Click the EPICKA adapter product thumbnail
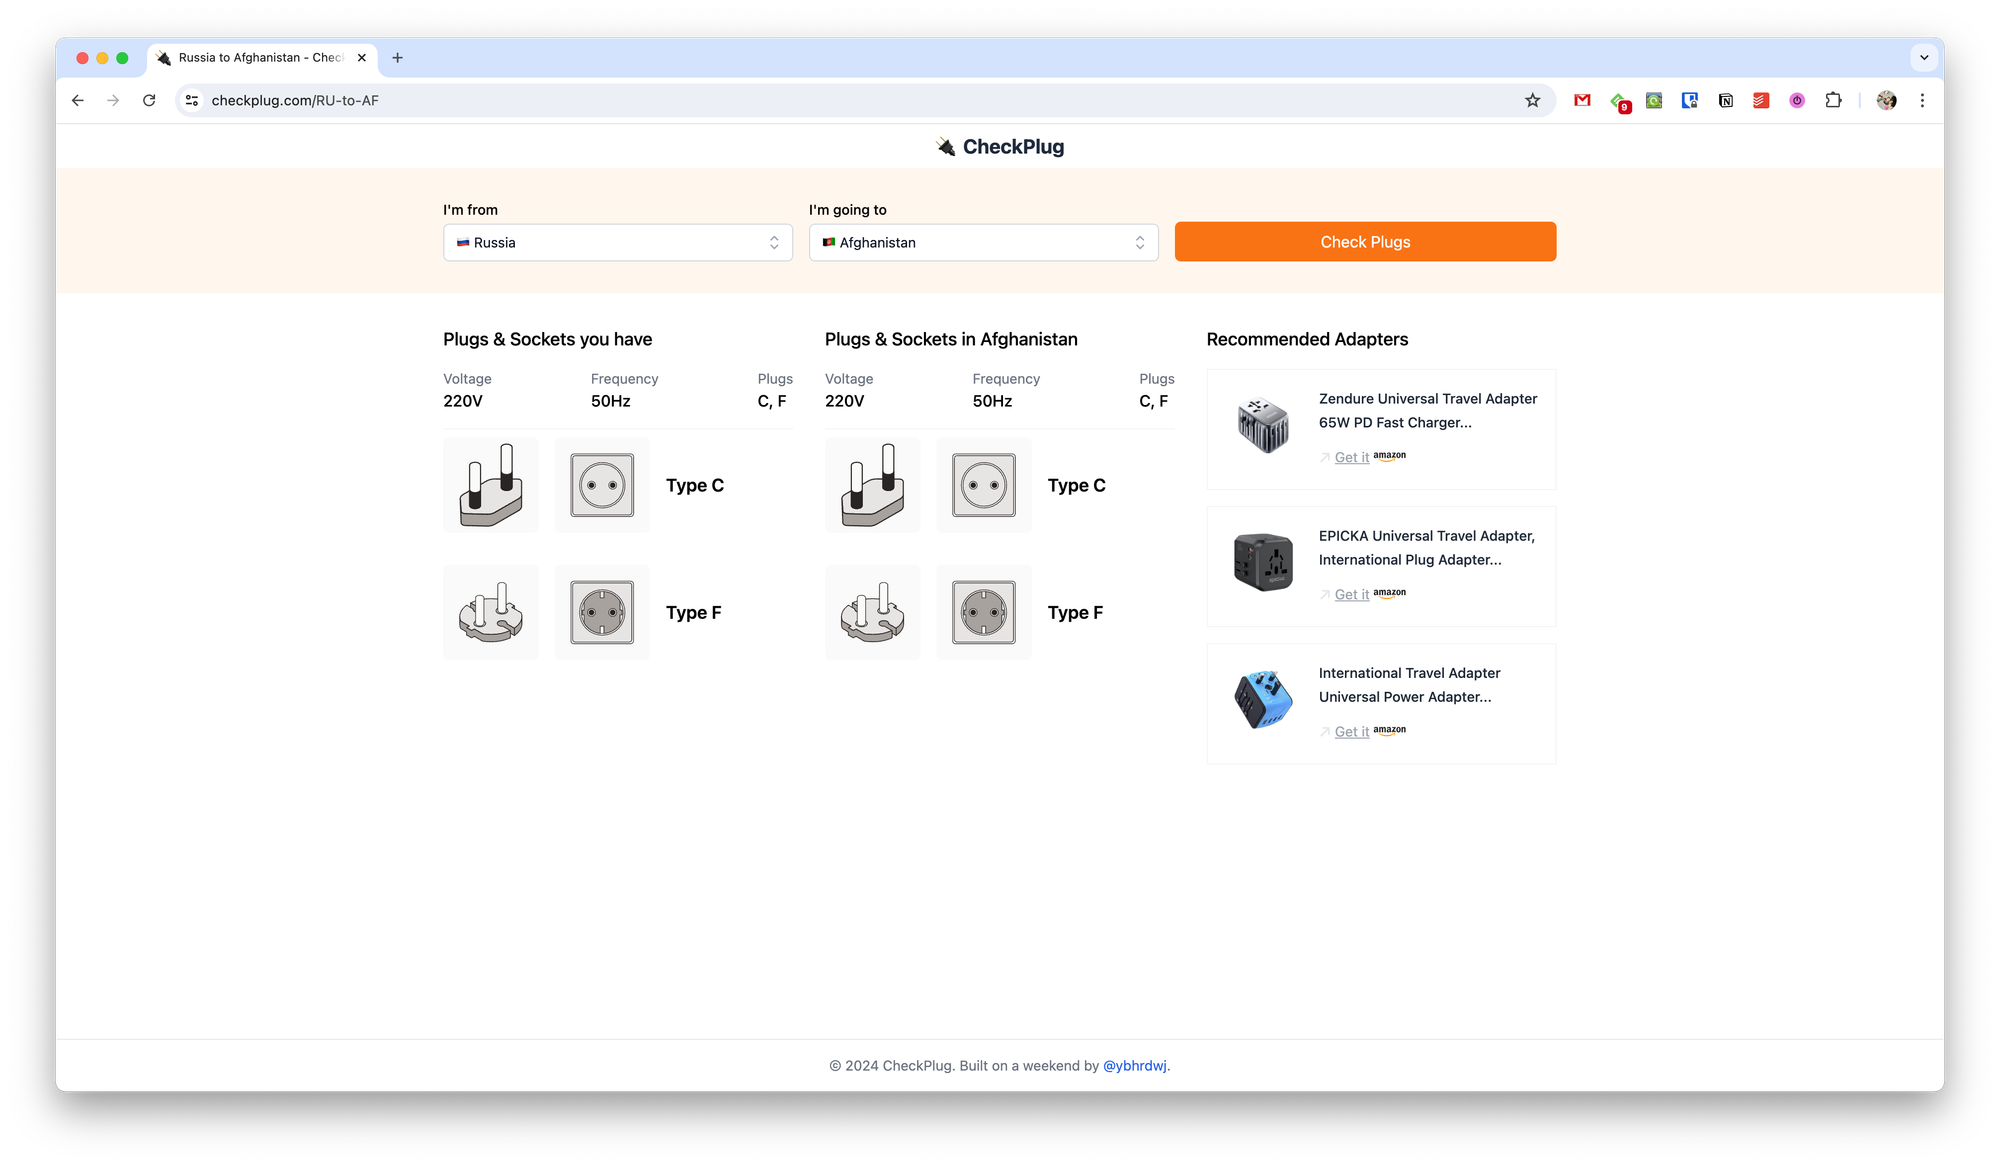The height and width of the screenshot is (1165, 2000). [x=1263, y=562]
